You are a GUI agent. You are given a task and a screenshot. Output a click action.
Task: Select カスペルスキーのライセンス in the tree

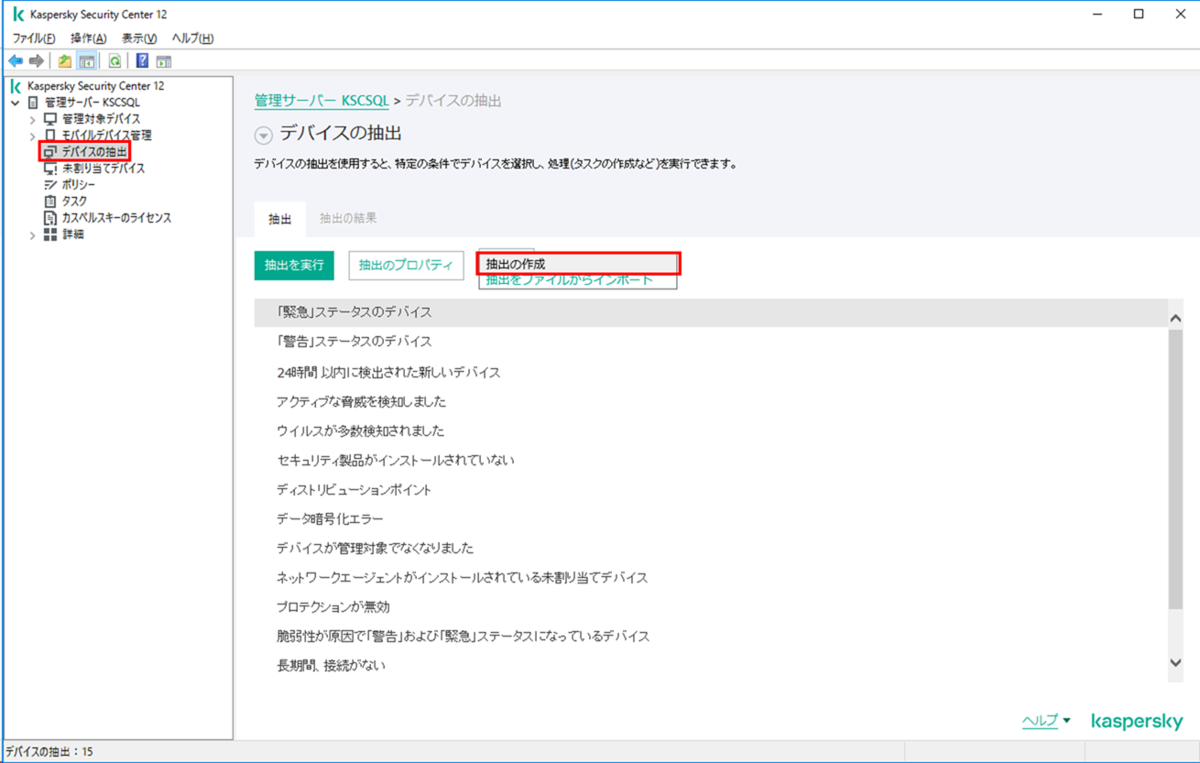tap(116, 217)
